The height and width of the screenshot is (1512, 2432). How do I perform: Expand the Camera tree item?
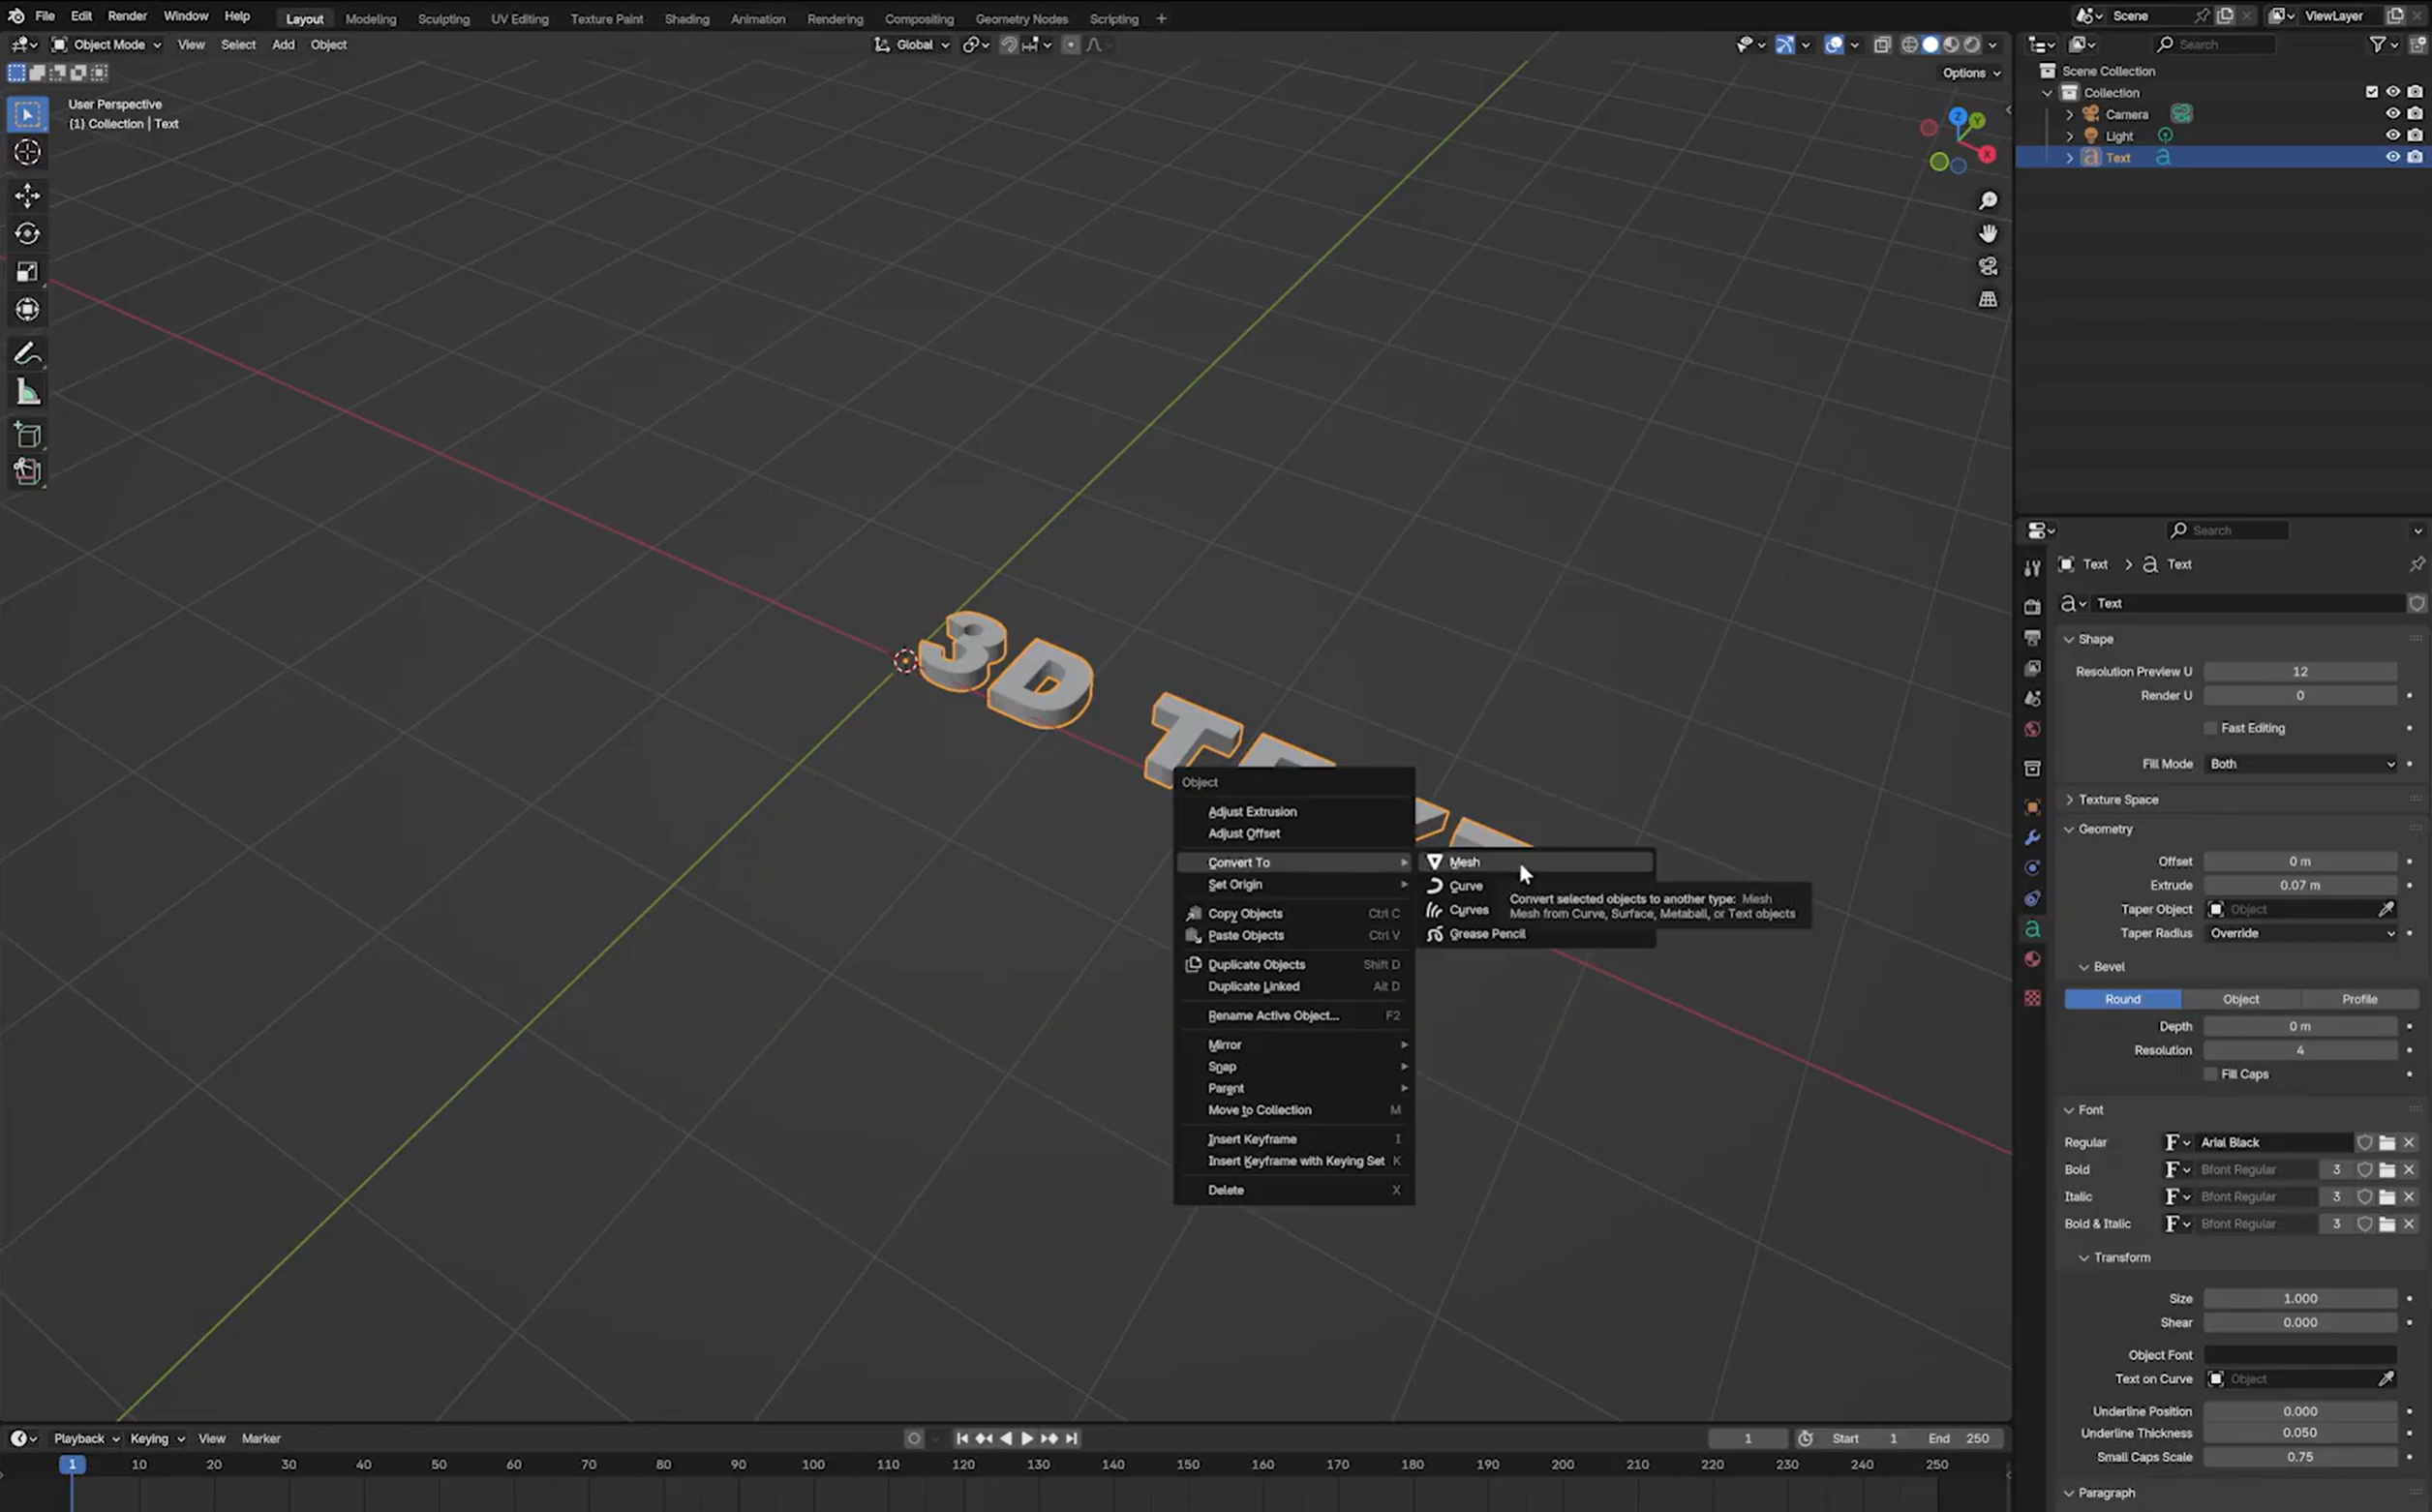[2069, 114]
